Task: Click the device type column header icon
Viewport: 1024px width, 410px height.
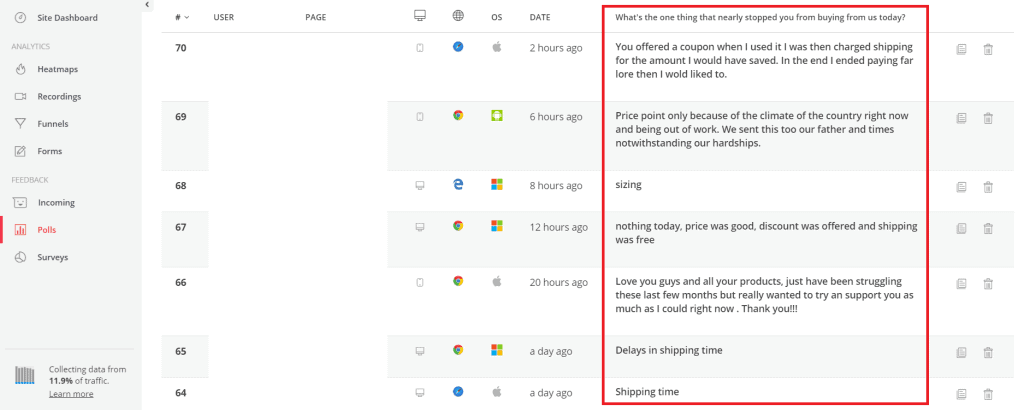Action: 420,16
